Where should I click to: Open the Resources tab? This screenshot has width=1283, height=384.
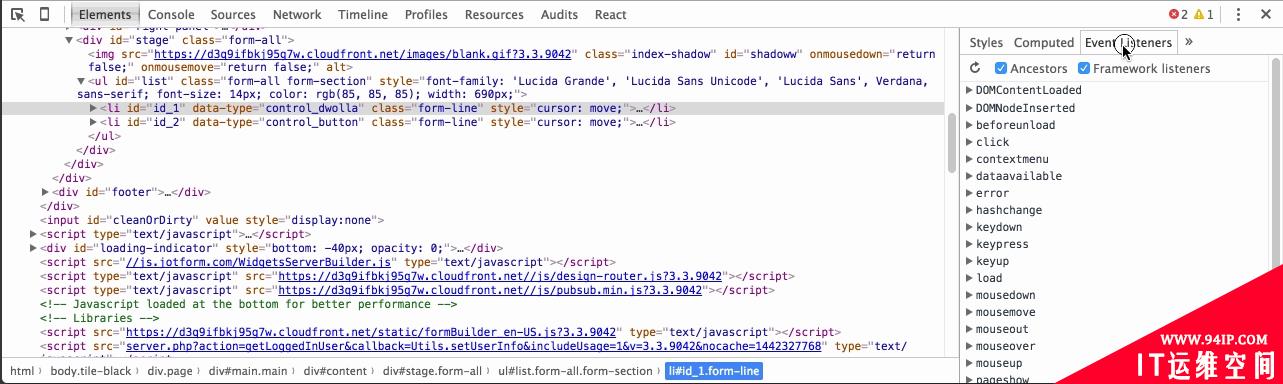[x=494, y=14]
